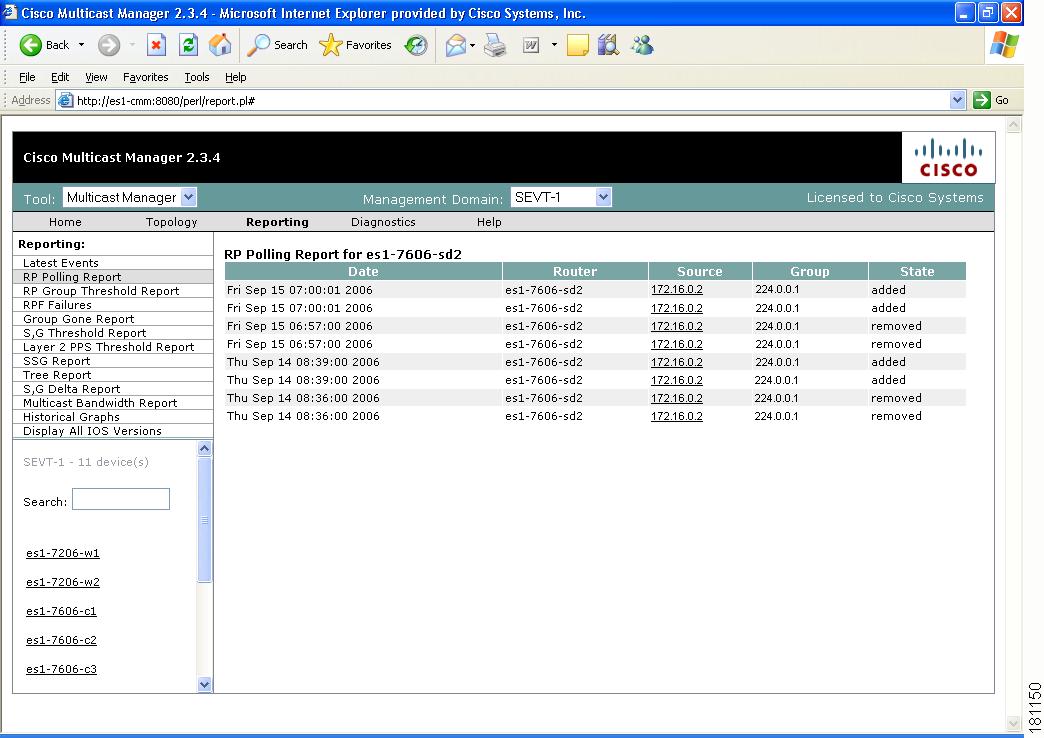Viewport: 1044px width, 738px height.
Task: Open Layer 2 PPS Threshold Report
Action: click(x=109, y=347)
